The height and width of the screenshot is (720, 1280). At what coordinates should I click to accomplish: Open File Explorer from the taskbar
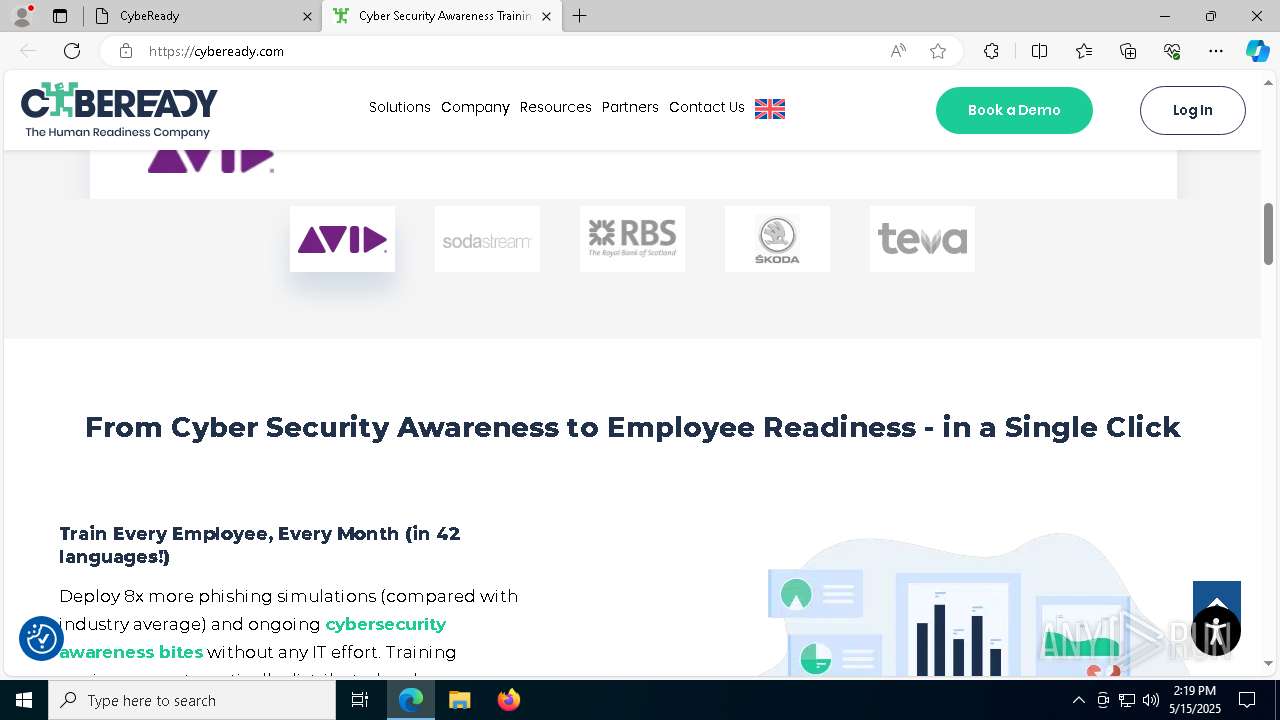point(459,700)
